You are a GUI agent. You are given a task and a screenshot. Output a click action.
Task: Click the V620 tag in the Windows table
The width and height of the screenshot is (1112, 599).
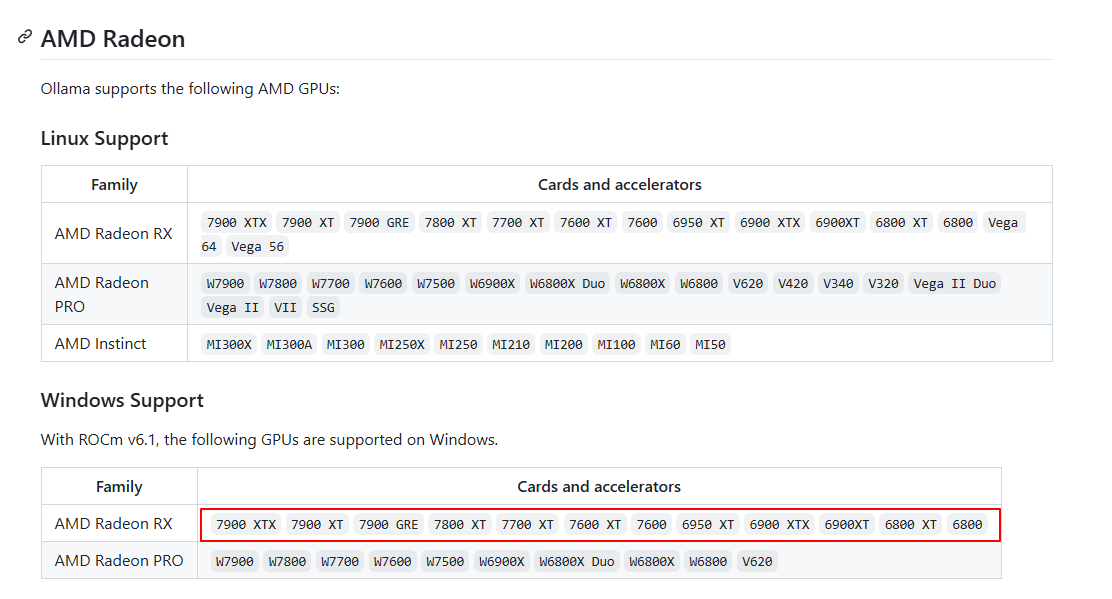(757, 561)
